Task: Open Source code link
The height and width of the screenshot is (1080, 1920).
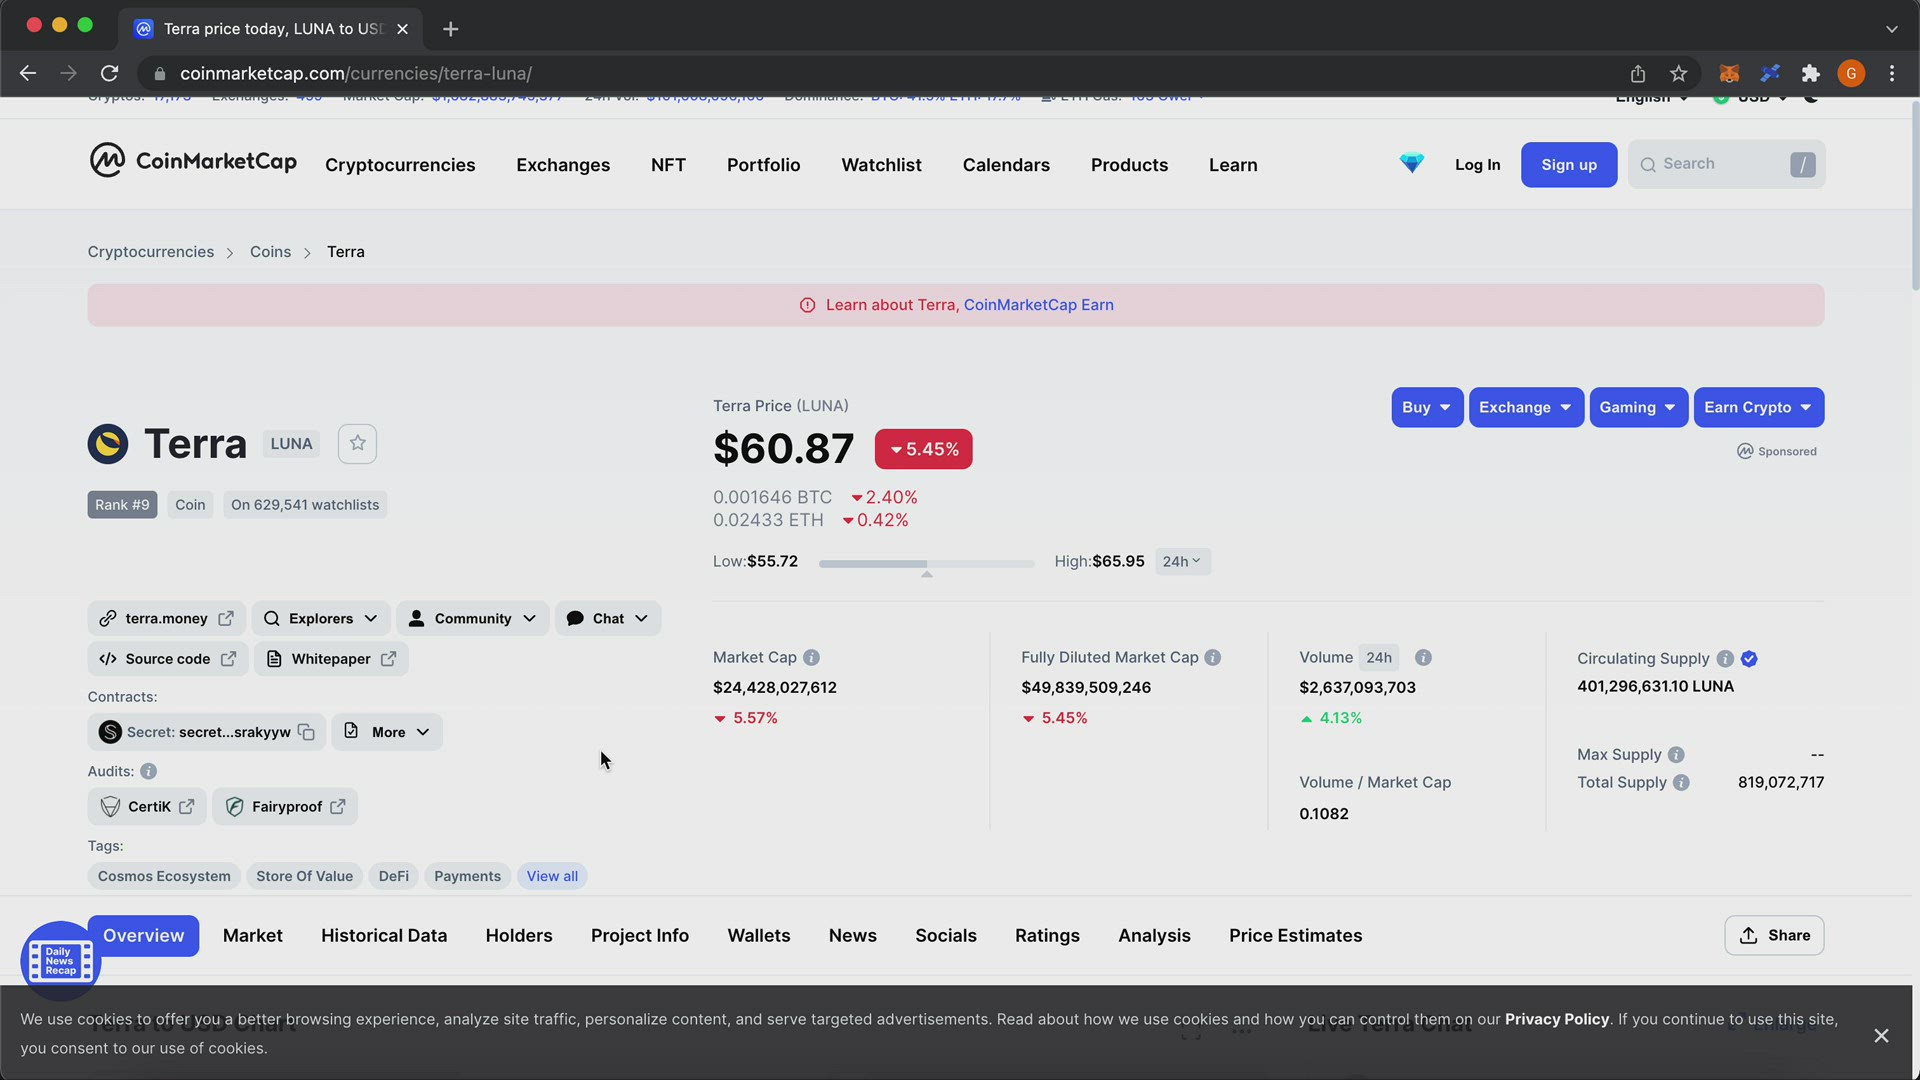Action: [167, 659]
